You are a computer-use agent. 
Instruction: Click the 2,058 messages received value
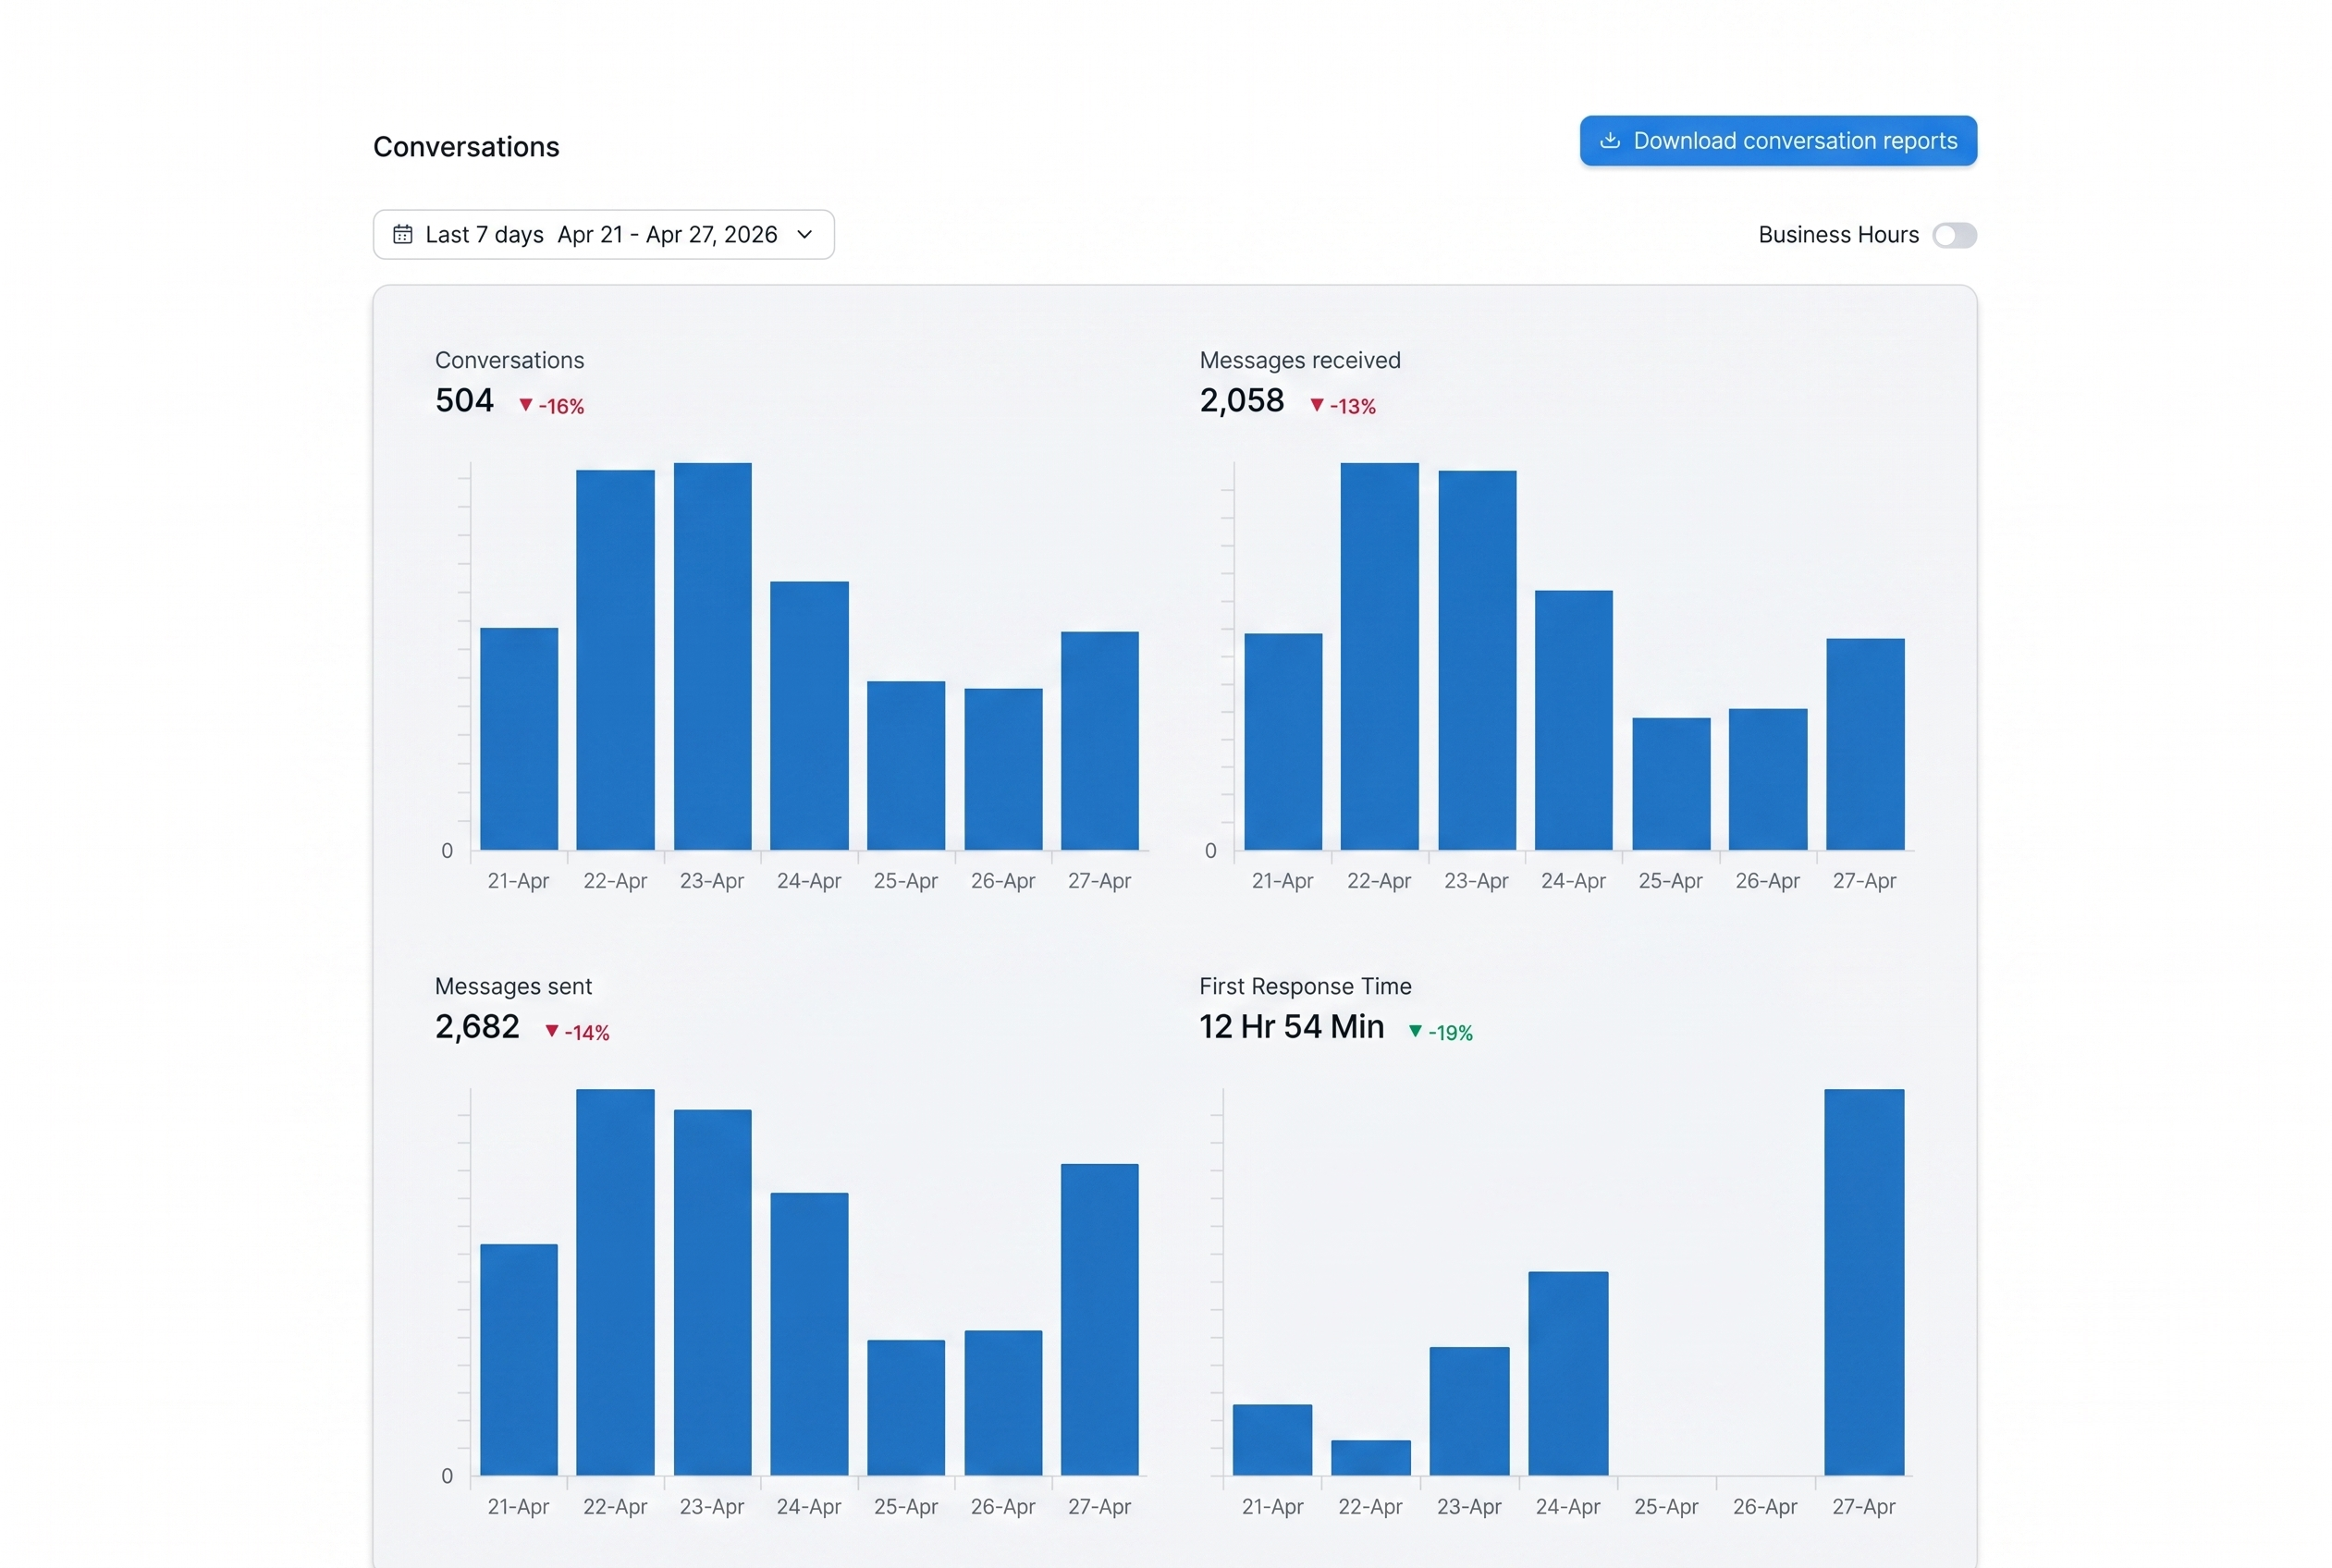[x=1241, y=401]
